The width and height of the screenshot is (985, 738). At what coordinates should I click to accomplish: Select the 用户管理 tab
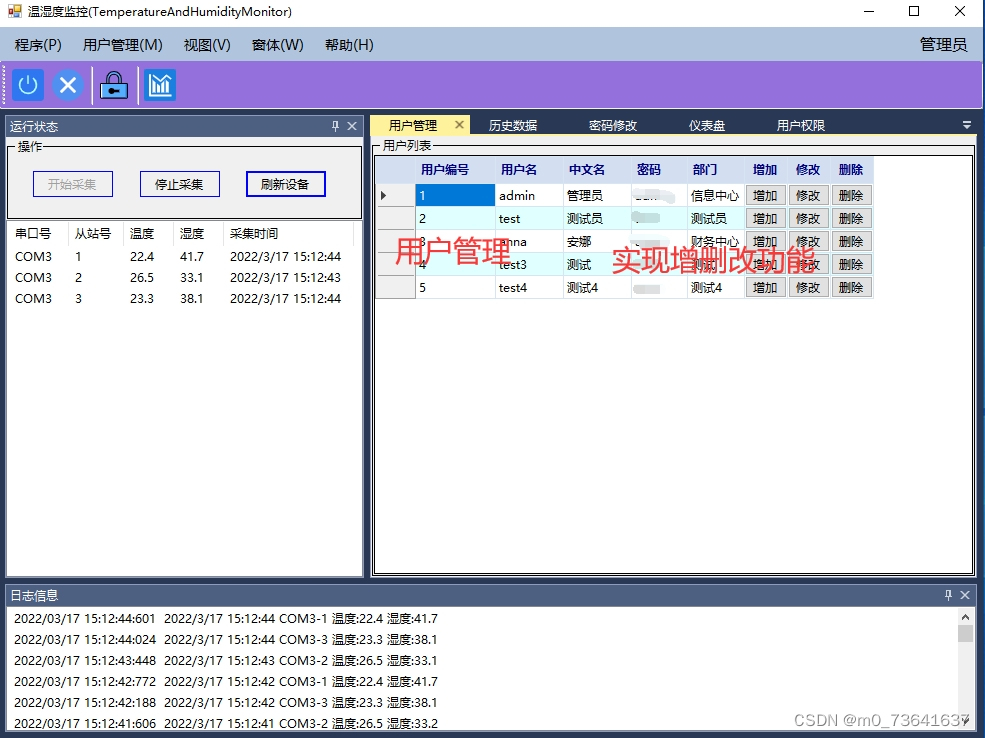click(x=413, y=126)
